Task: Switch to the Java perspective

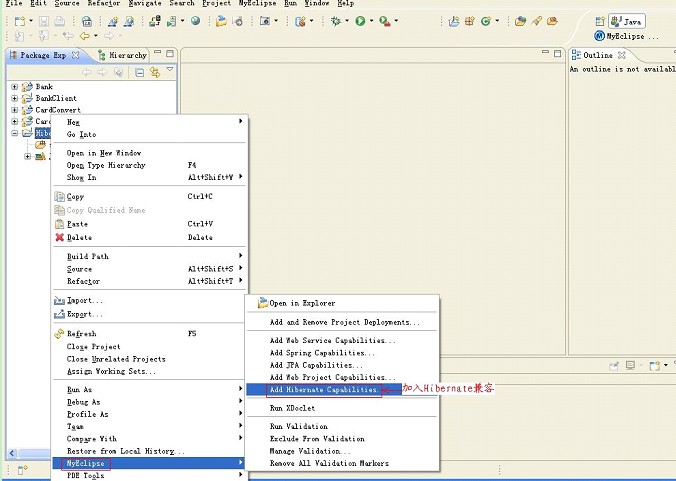Action: [627, 21]
